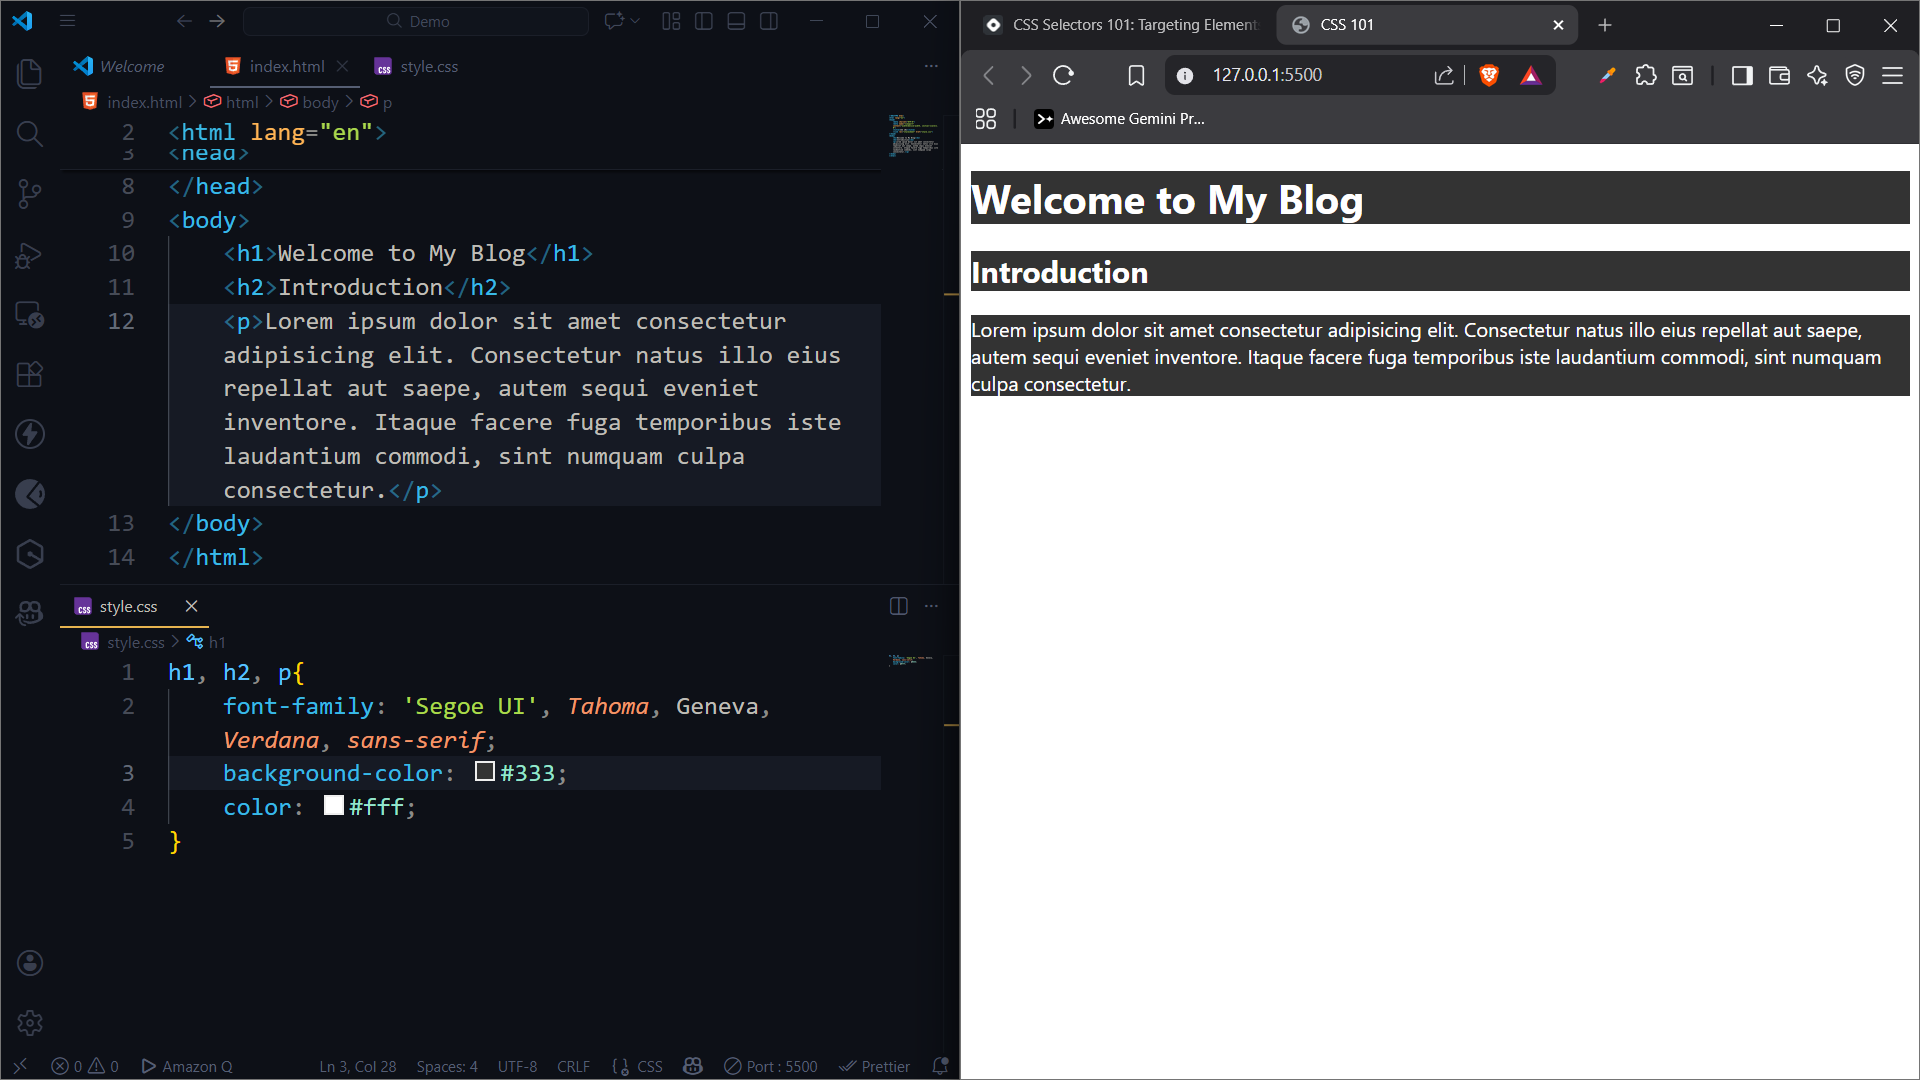This screenshot has height=1080, width=1920.
Task: Reload the browser page
Action: coord(1063,75)
